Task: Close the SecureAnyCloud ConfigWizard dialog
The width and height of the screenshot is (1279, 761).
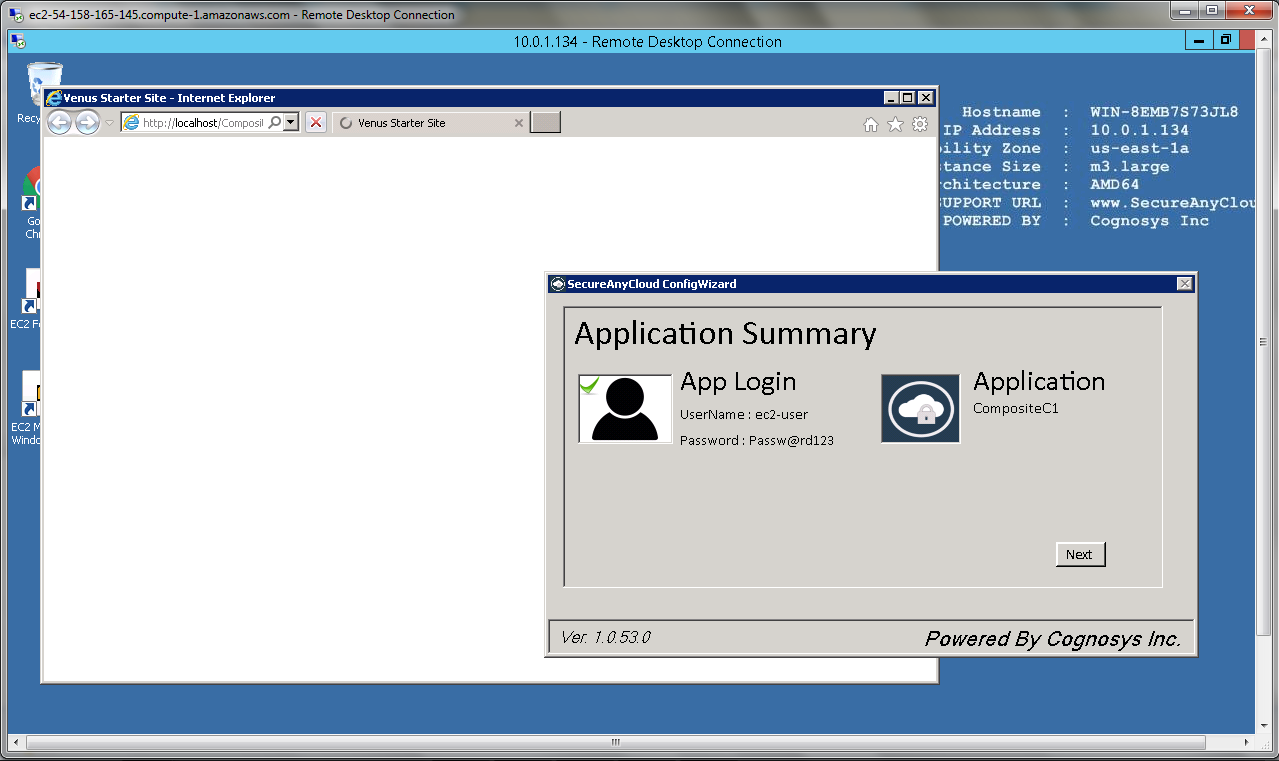Action: (x=1185, y=284)
